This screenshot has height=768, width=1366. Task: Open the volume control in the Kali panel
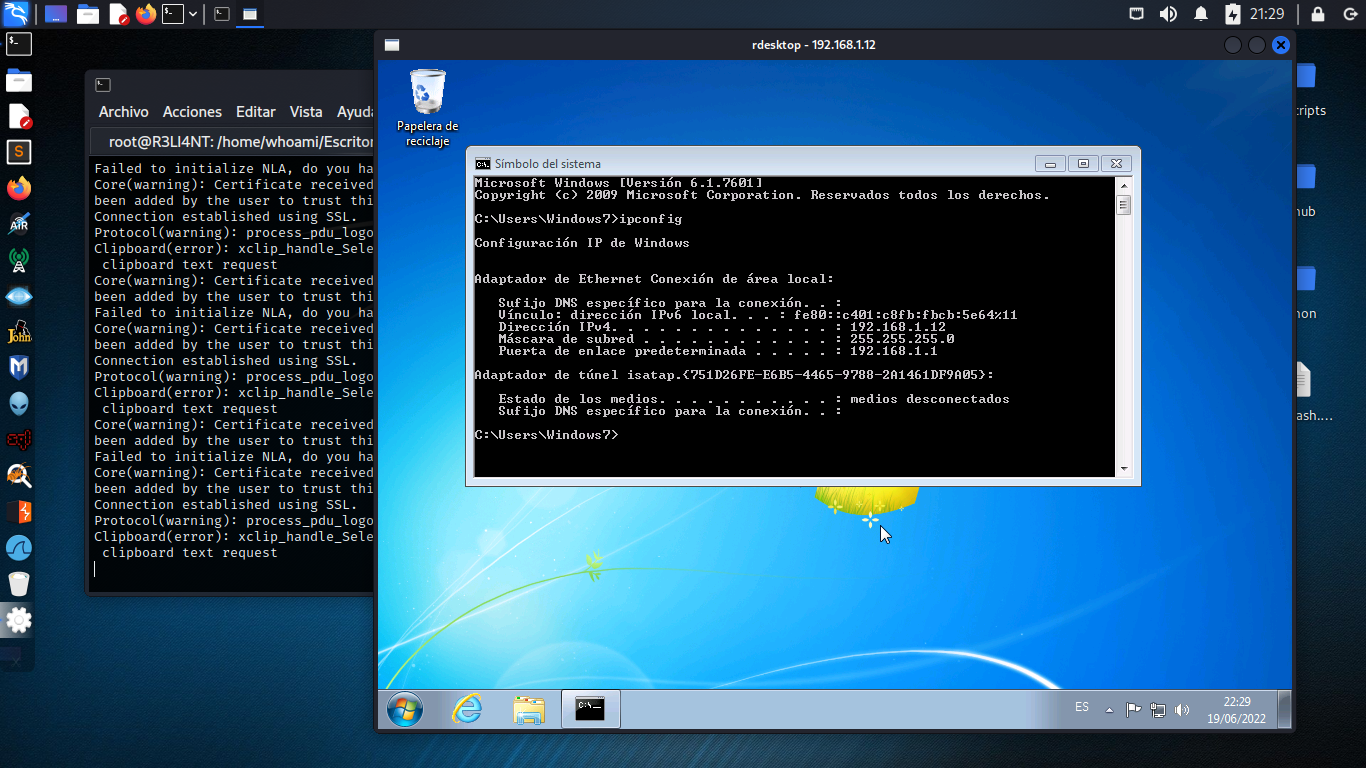tap(1168, 14)
